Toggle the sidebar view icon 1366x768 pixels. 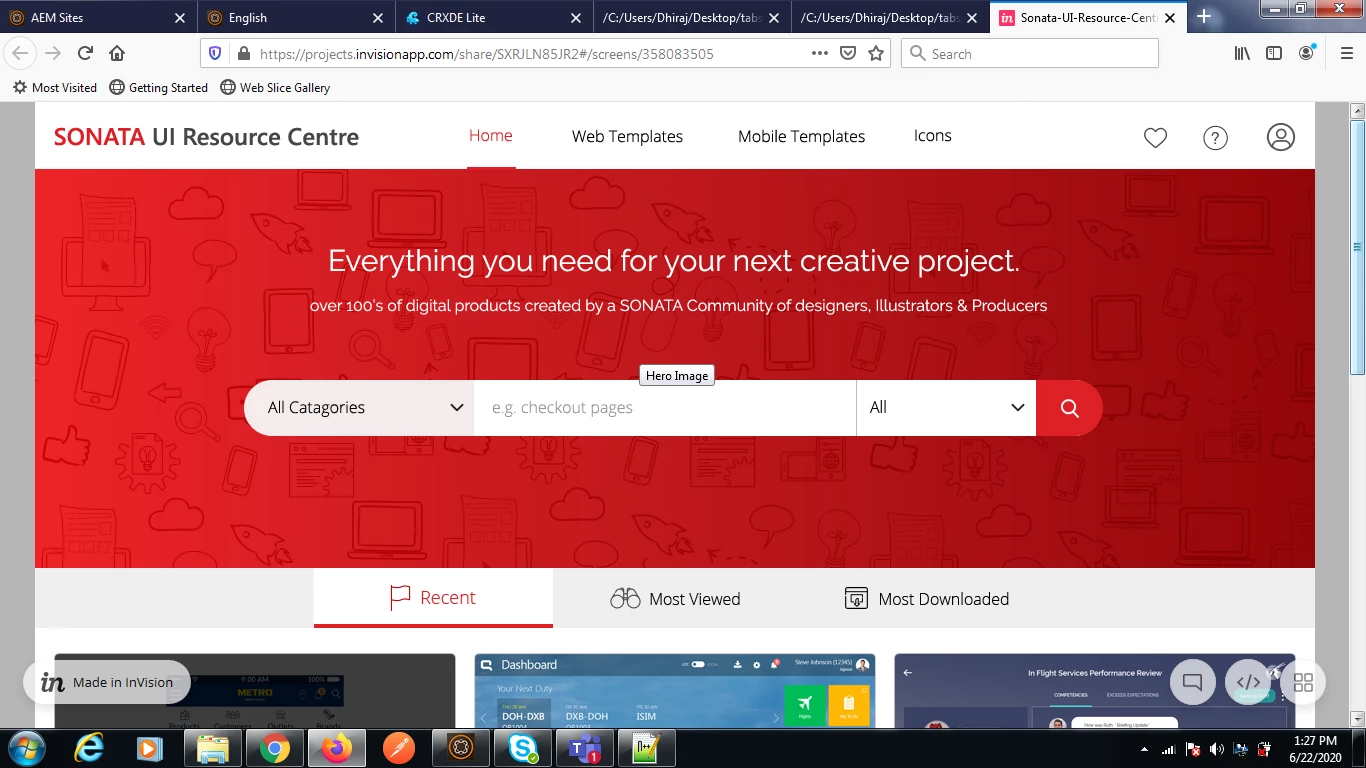tap(1274, 54)
